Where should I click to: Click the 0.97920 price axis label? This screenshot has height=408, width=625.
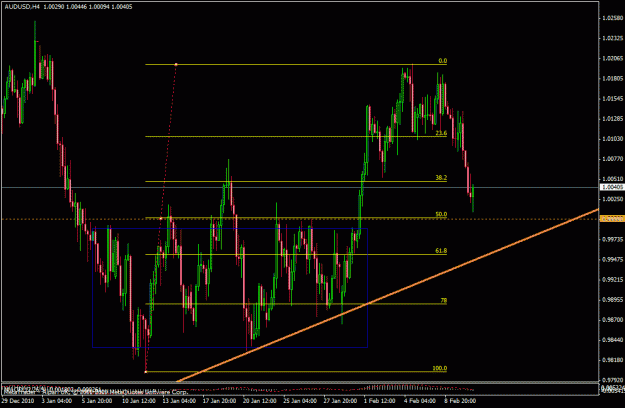coord(612,380)
